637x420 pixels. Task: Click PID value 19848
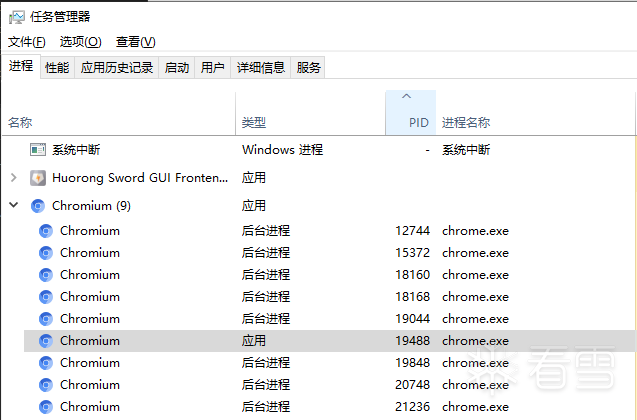point(412,363)
